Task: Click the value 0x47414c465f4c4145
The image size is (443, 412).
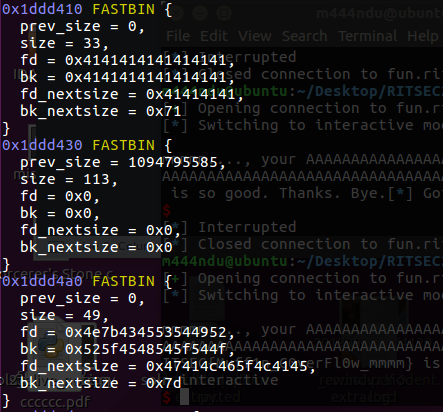Action: click(x=227, y=366)
